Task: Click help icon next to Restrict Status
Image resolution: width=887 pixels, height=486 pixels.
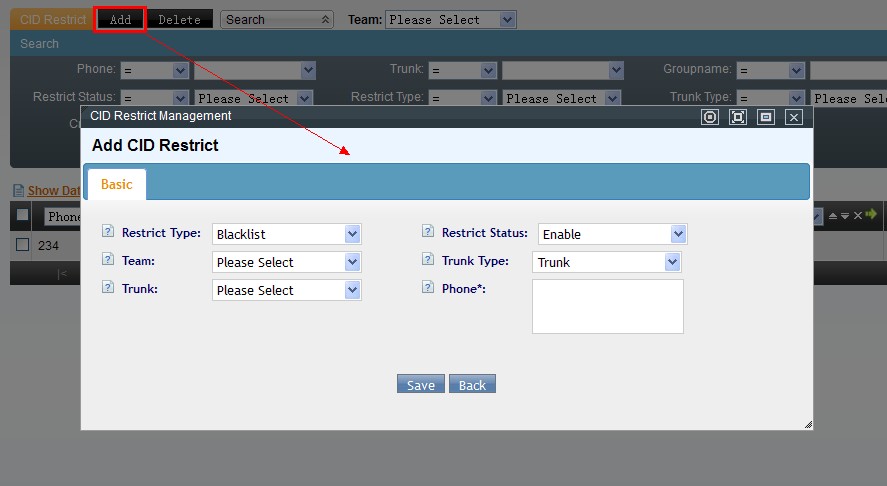Action: tap(428, 232)
